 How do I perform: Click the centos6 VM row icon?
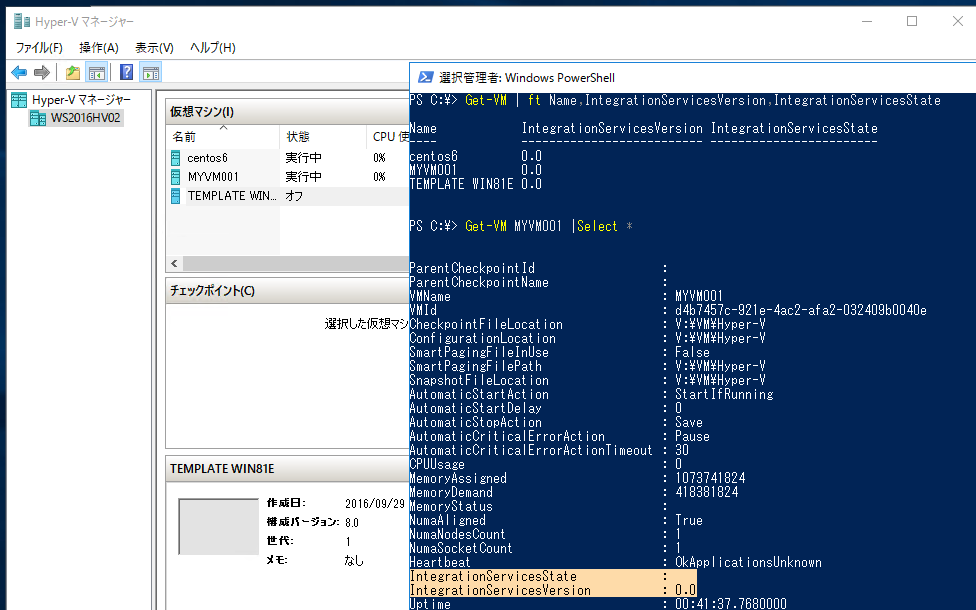[176, 158]
